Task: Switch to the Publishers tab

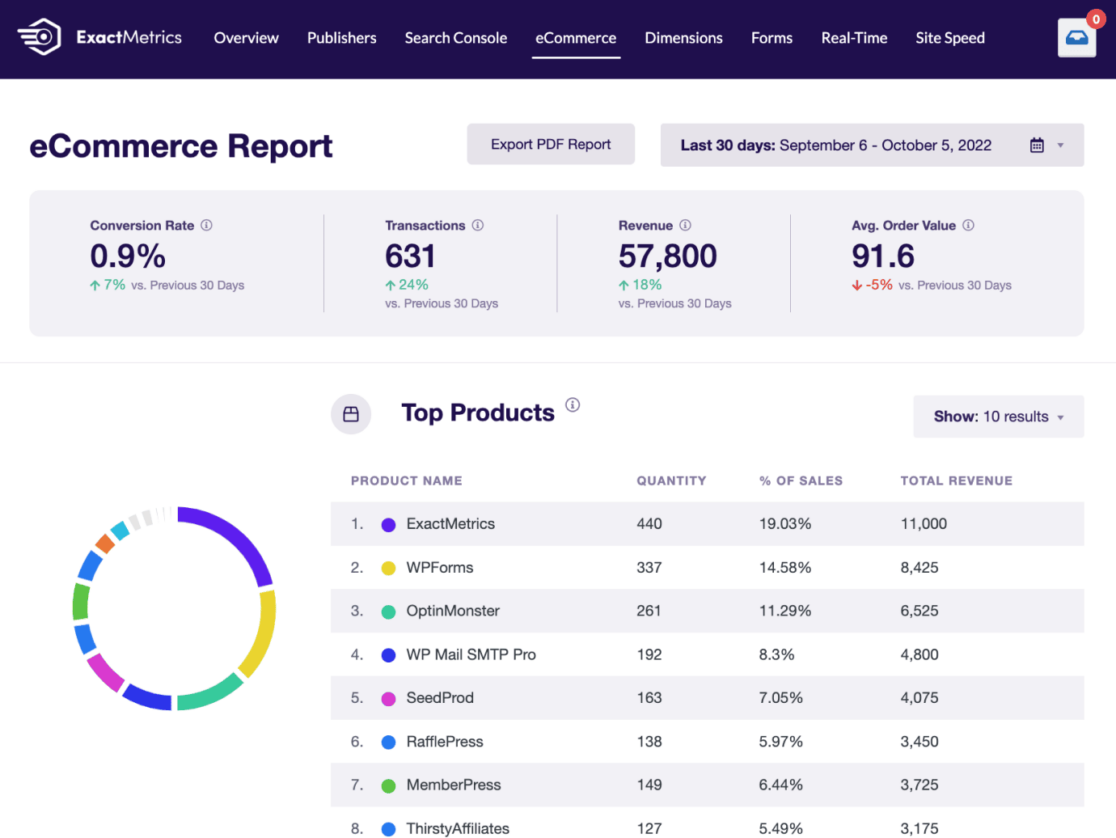Action: [x=342, y=38]
